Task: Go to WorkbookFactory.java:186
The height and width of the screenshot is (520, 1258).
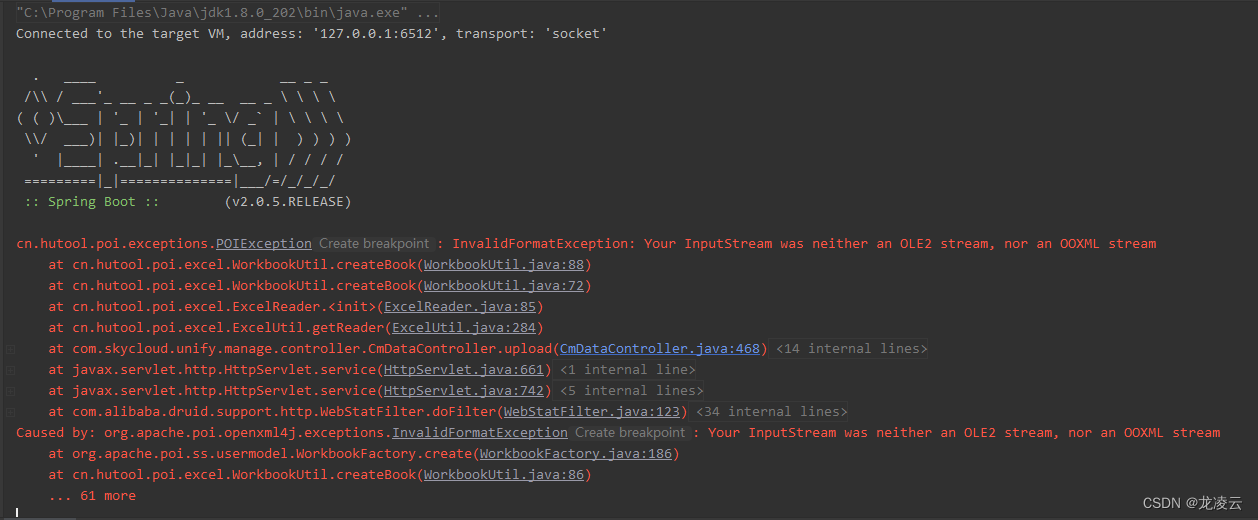Action: (x=576, y=454)
